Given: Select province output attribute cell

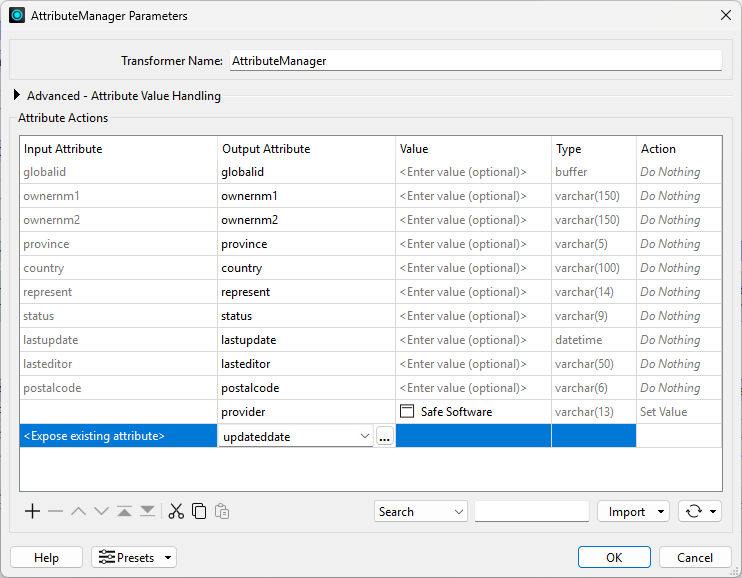Looking at the screenshot, I should click(306, 244).
